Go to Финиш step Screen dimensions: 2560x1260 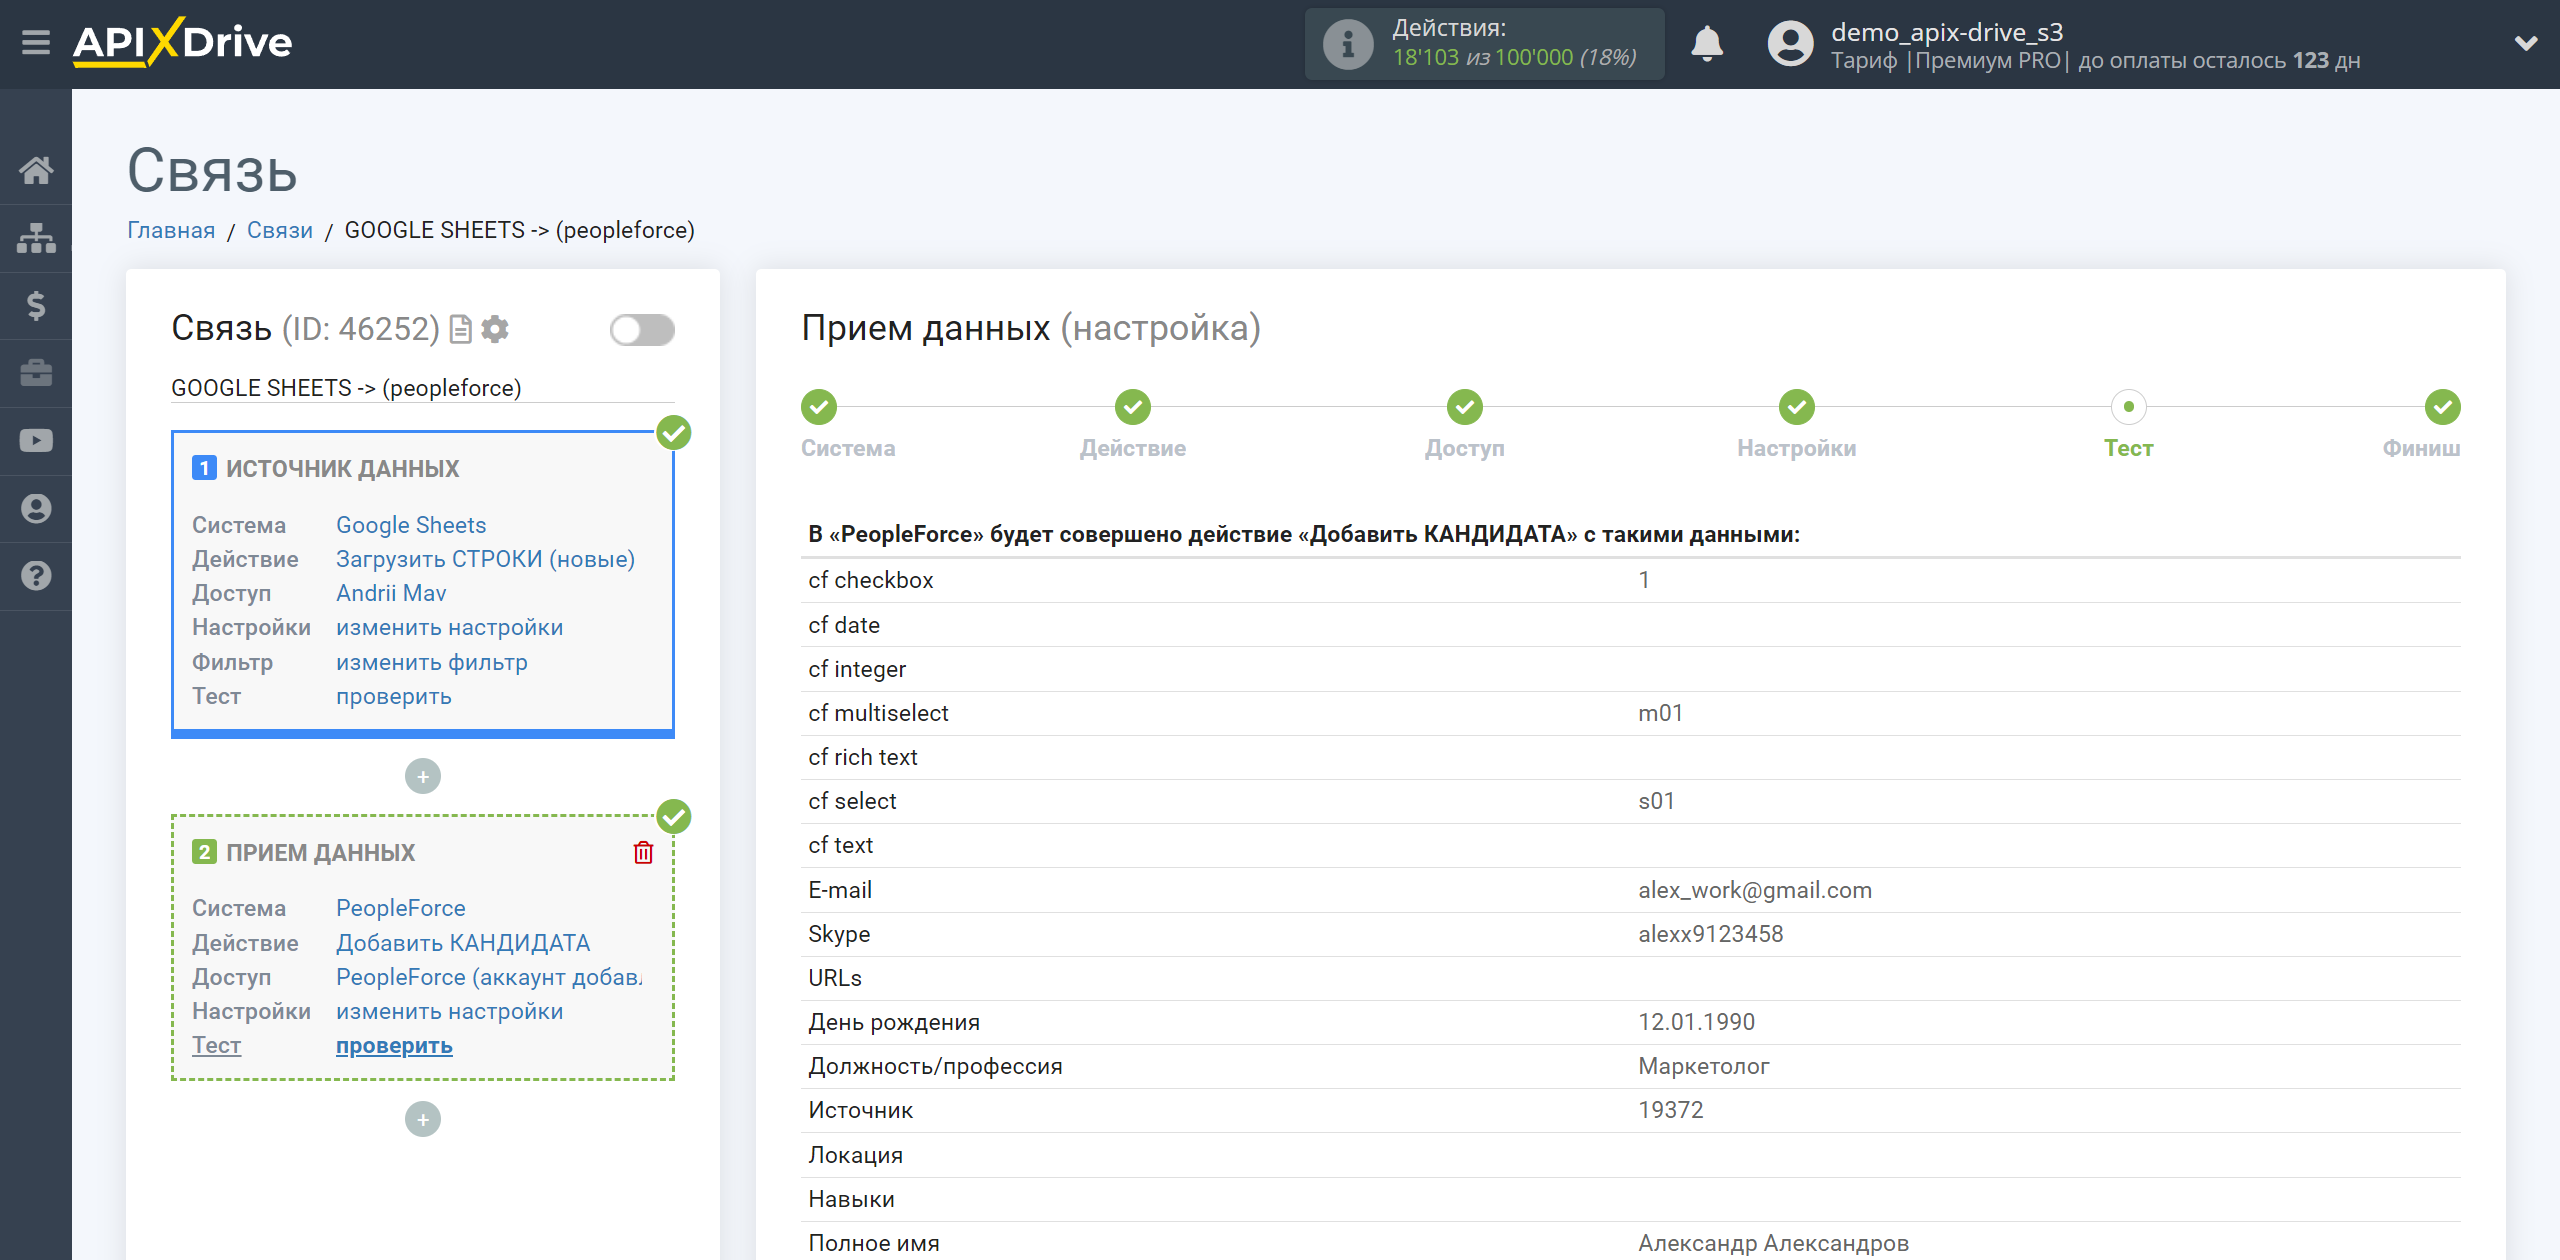pyautogui.click(x=2443, y=407)
